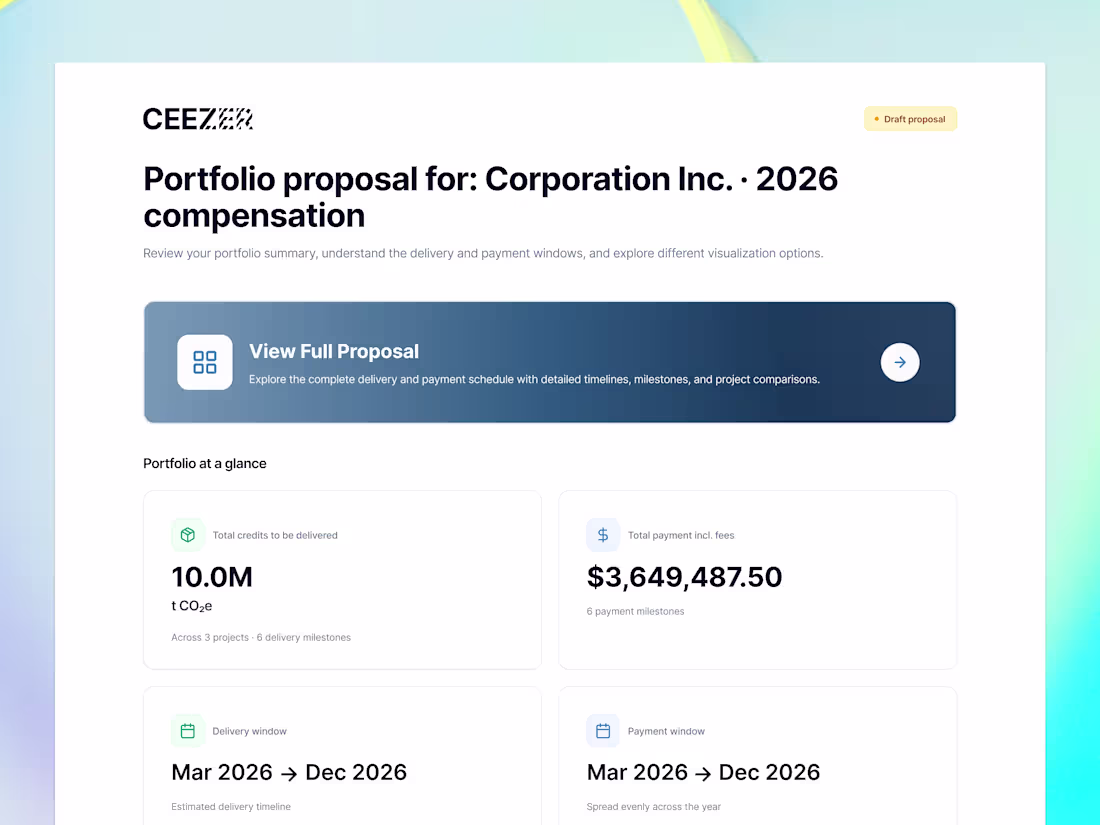Select the 10.0M total credits value
This screenshot has width=1100, height=825.
[212, 577]
